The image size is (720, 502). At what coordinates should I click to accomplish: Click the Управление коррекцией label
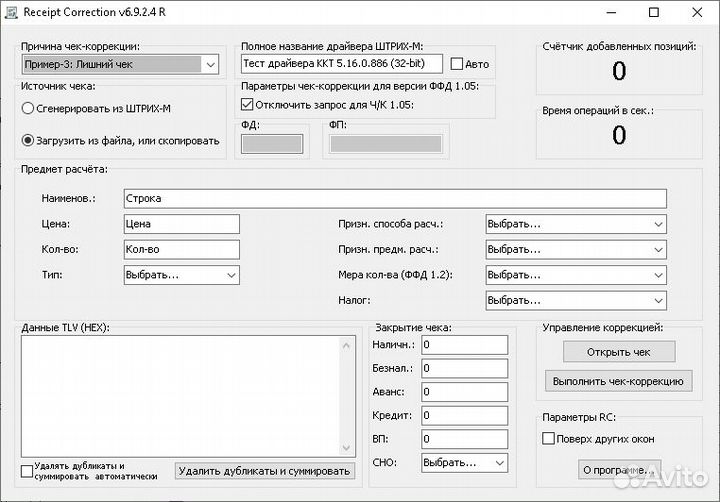pos(603,327)
